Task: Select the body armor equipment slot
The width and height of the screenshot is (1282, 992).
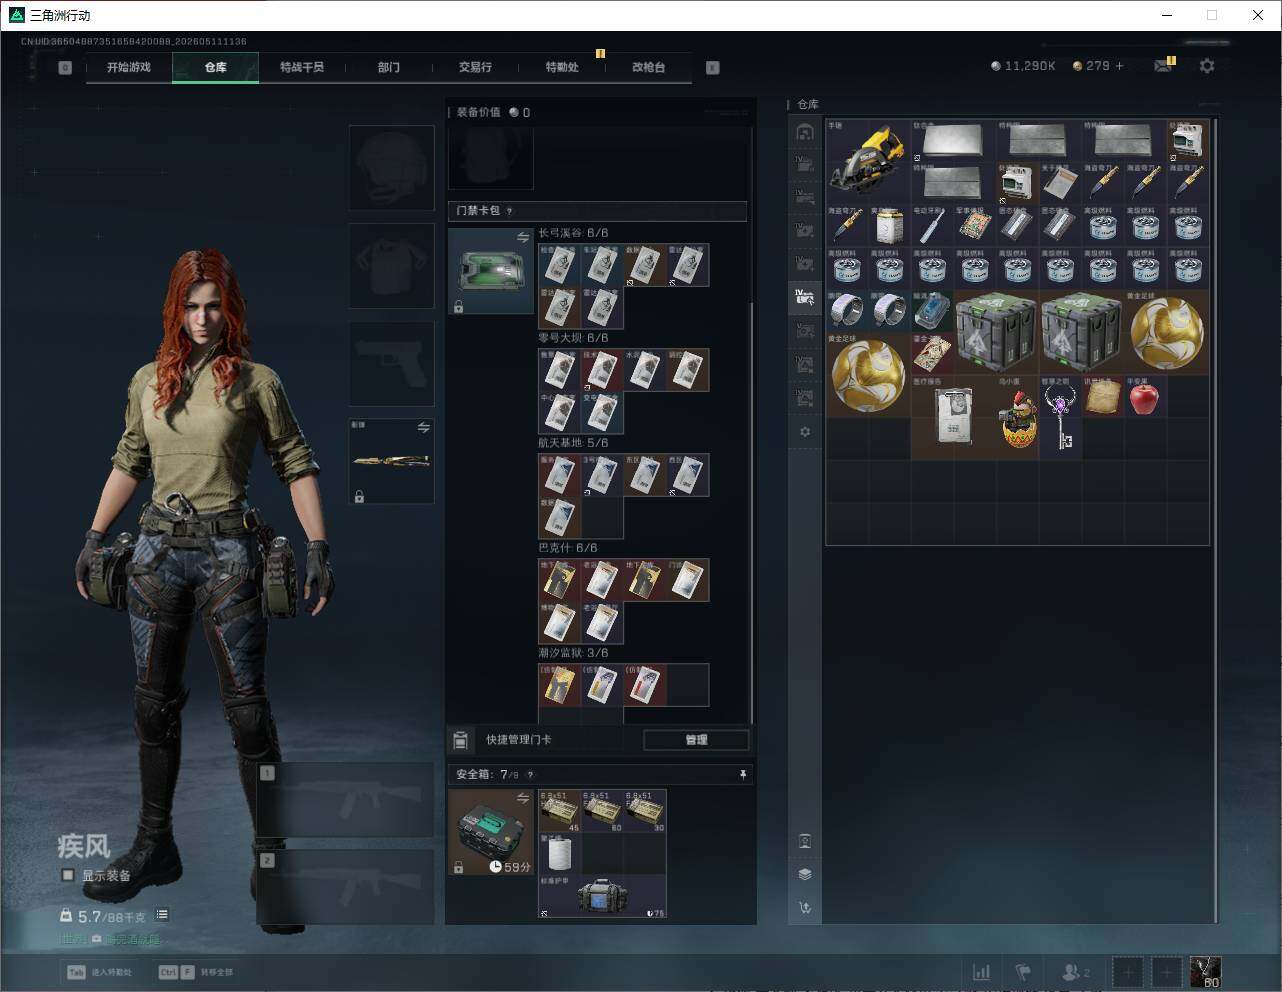Action: (391, 266)
